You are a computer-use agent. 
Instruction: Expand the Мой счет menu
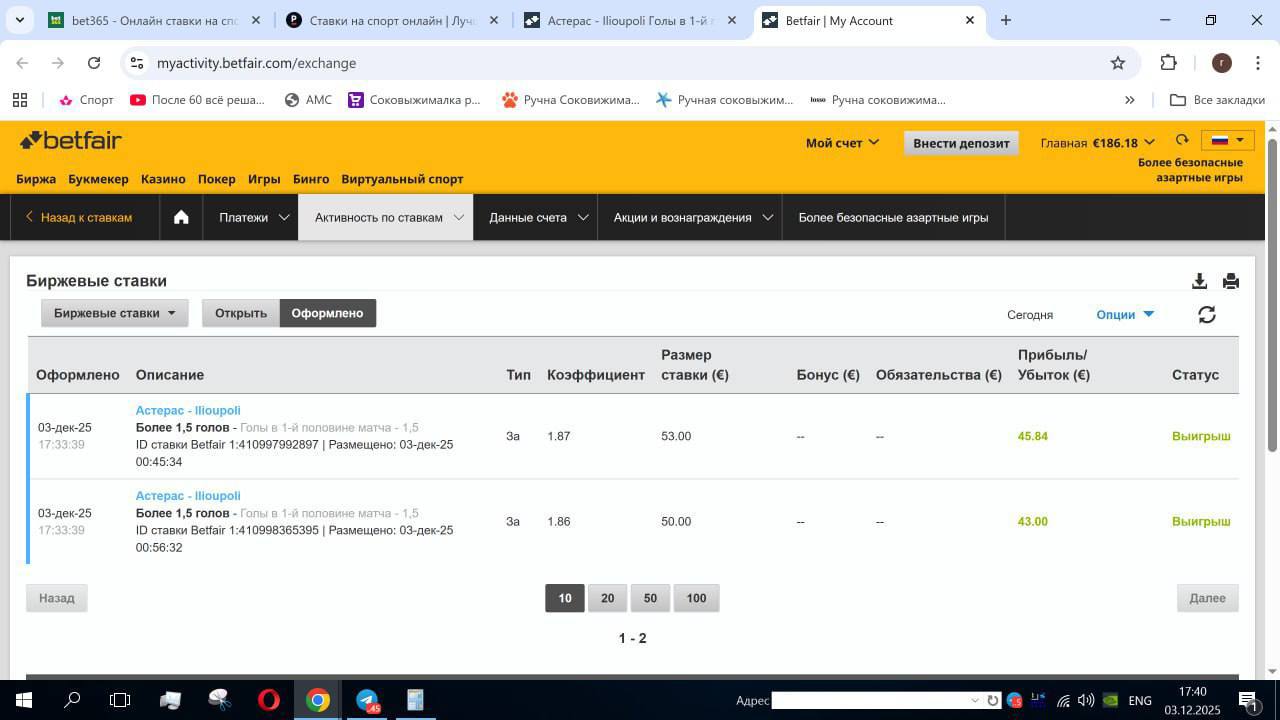(x=842, y=143)
